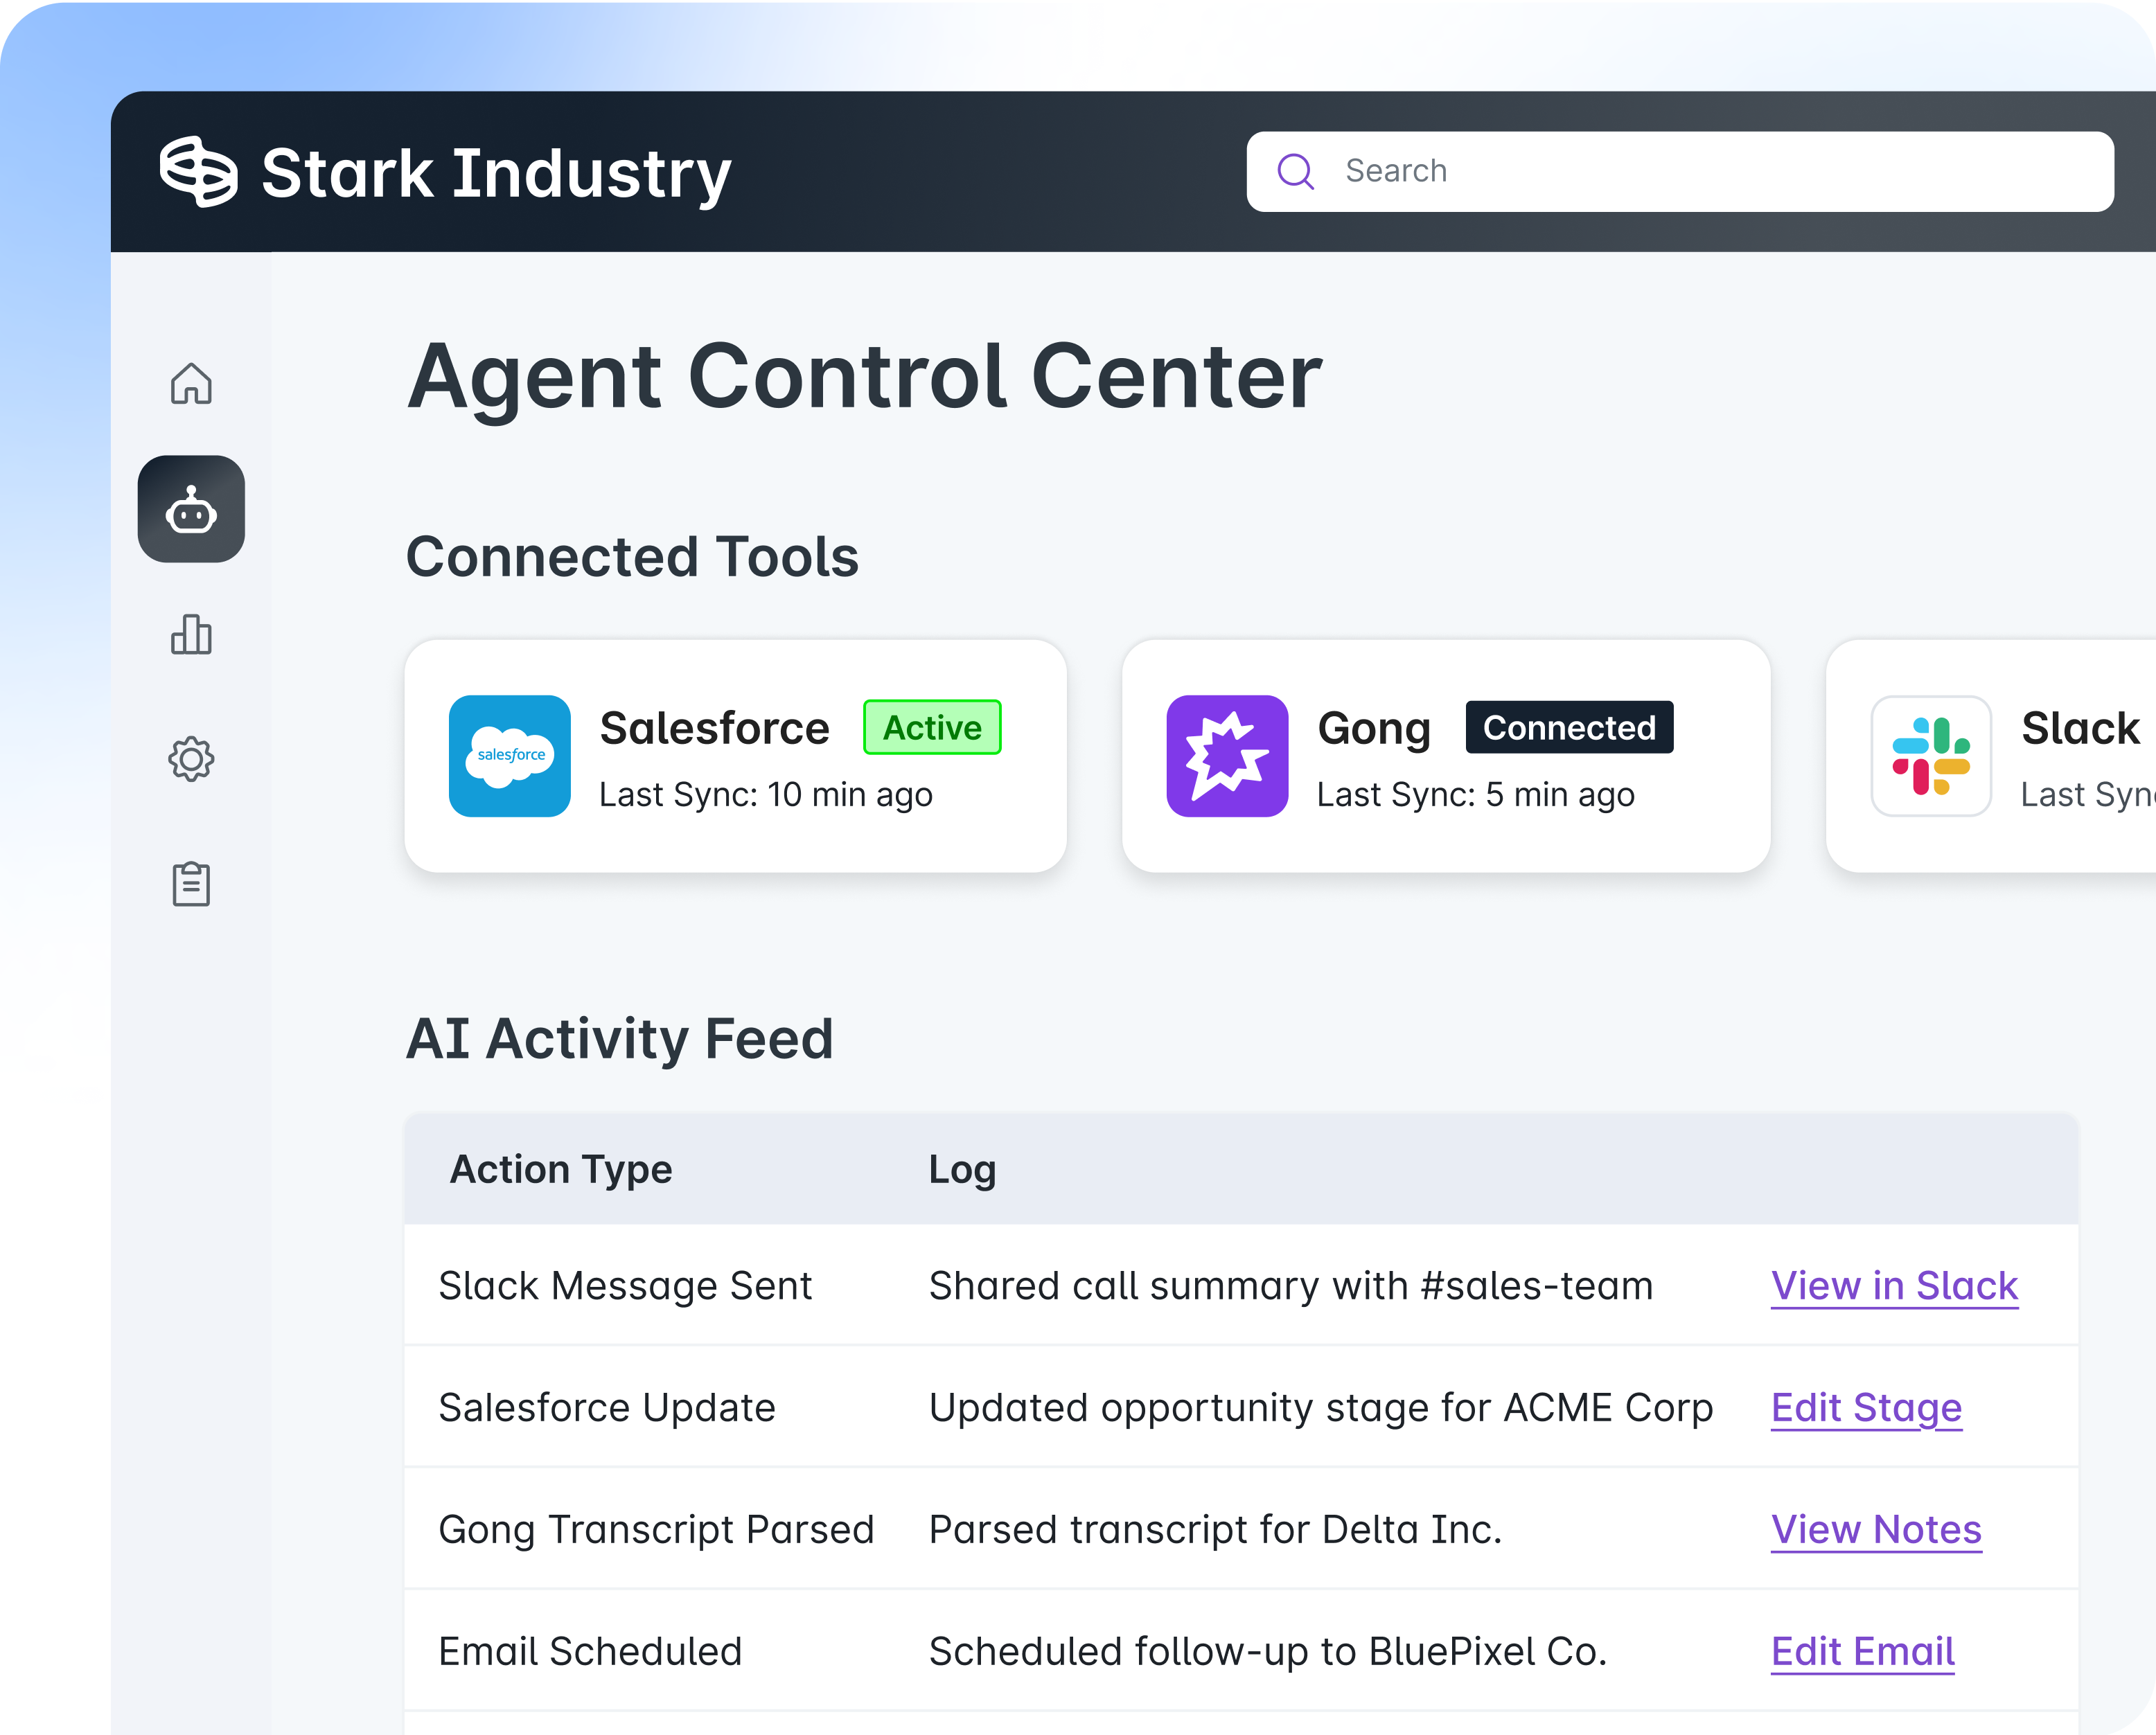
Task: Open View in Slack link
Action: point(1894,1286)
